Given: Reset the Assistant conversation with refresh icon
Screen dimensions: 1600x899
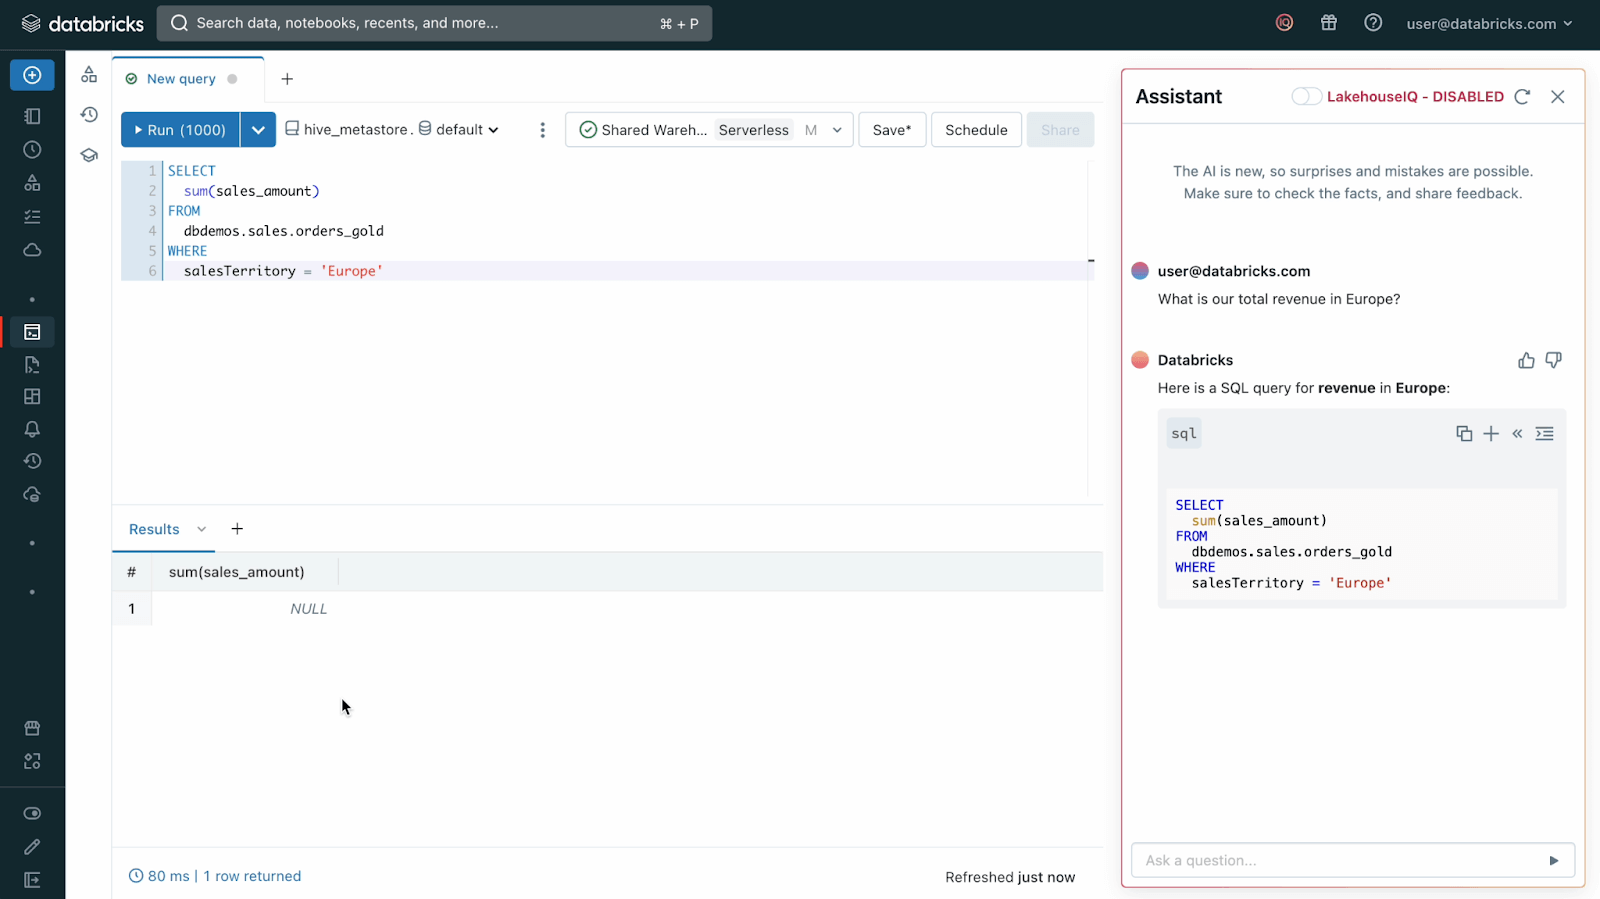Looking at the screenshot, I should tap(1522, 97).
